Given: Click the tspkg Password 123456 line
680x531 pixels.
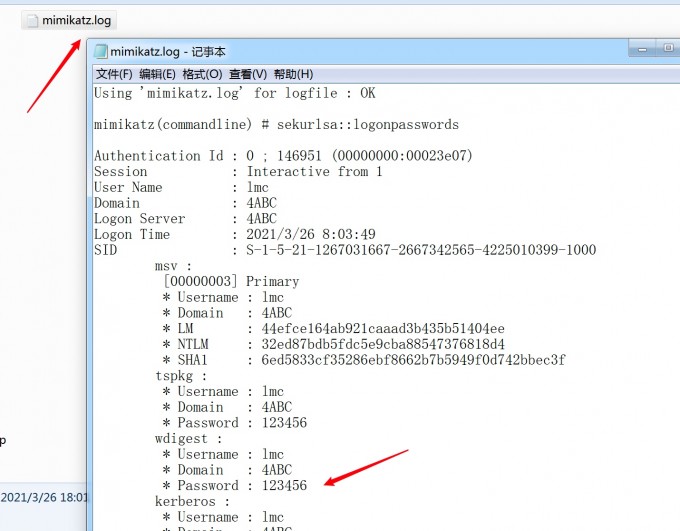Looking at the screenshot, I should (235, 423).
